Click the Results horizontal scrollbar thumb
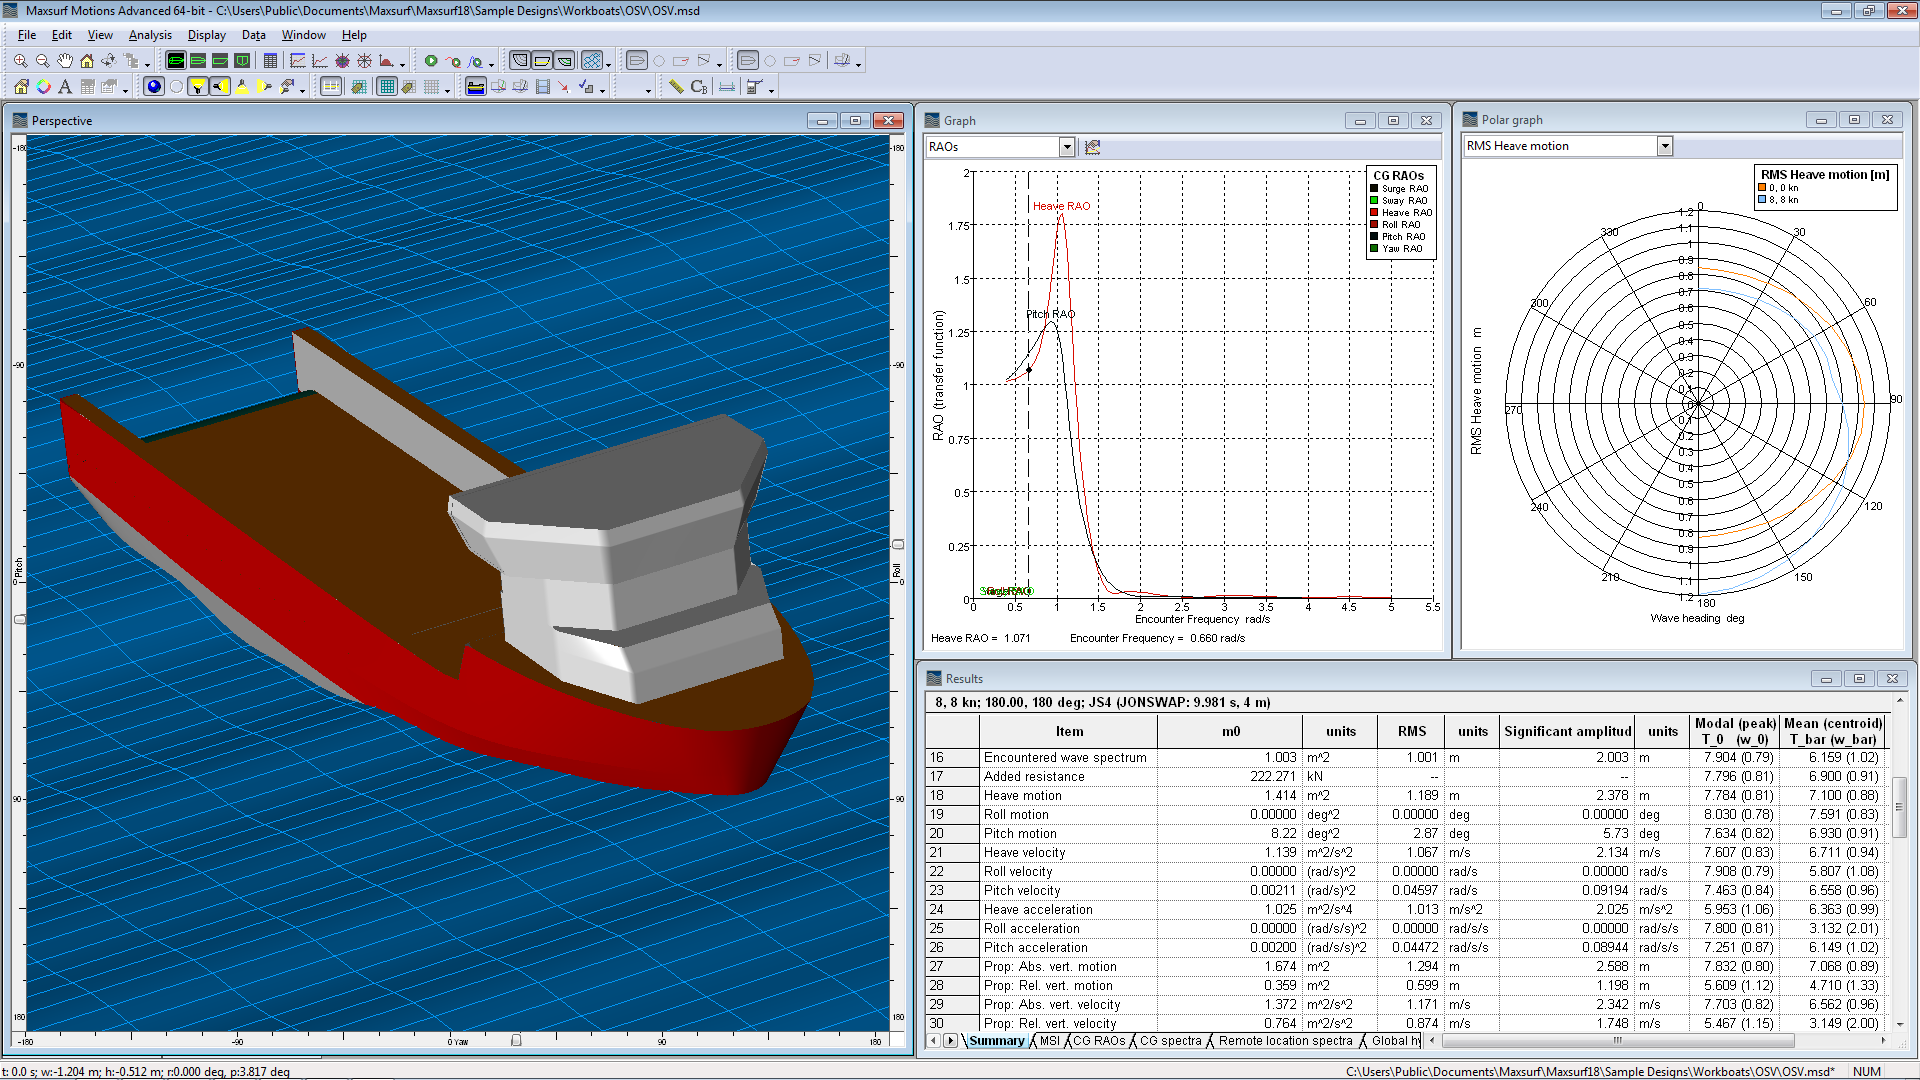Viewport: 1920px width, 1080px height. (x=1617, y=1041)
